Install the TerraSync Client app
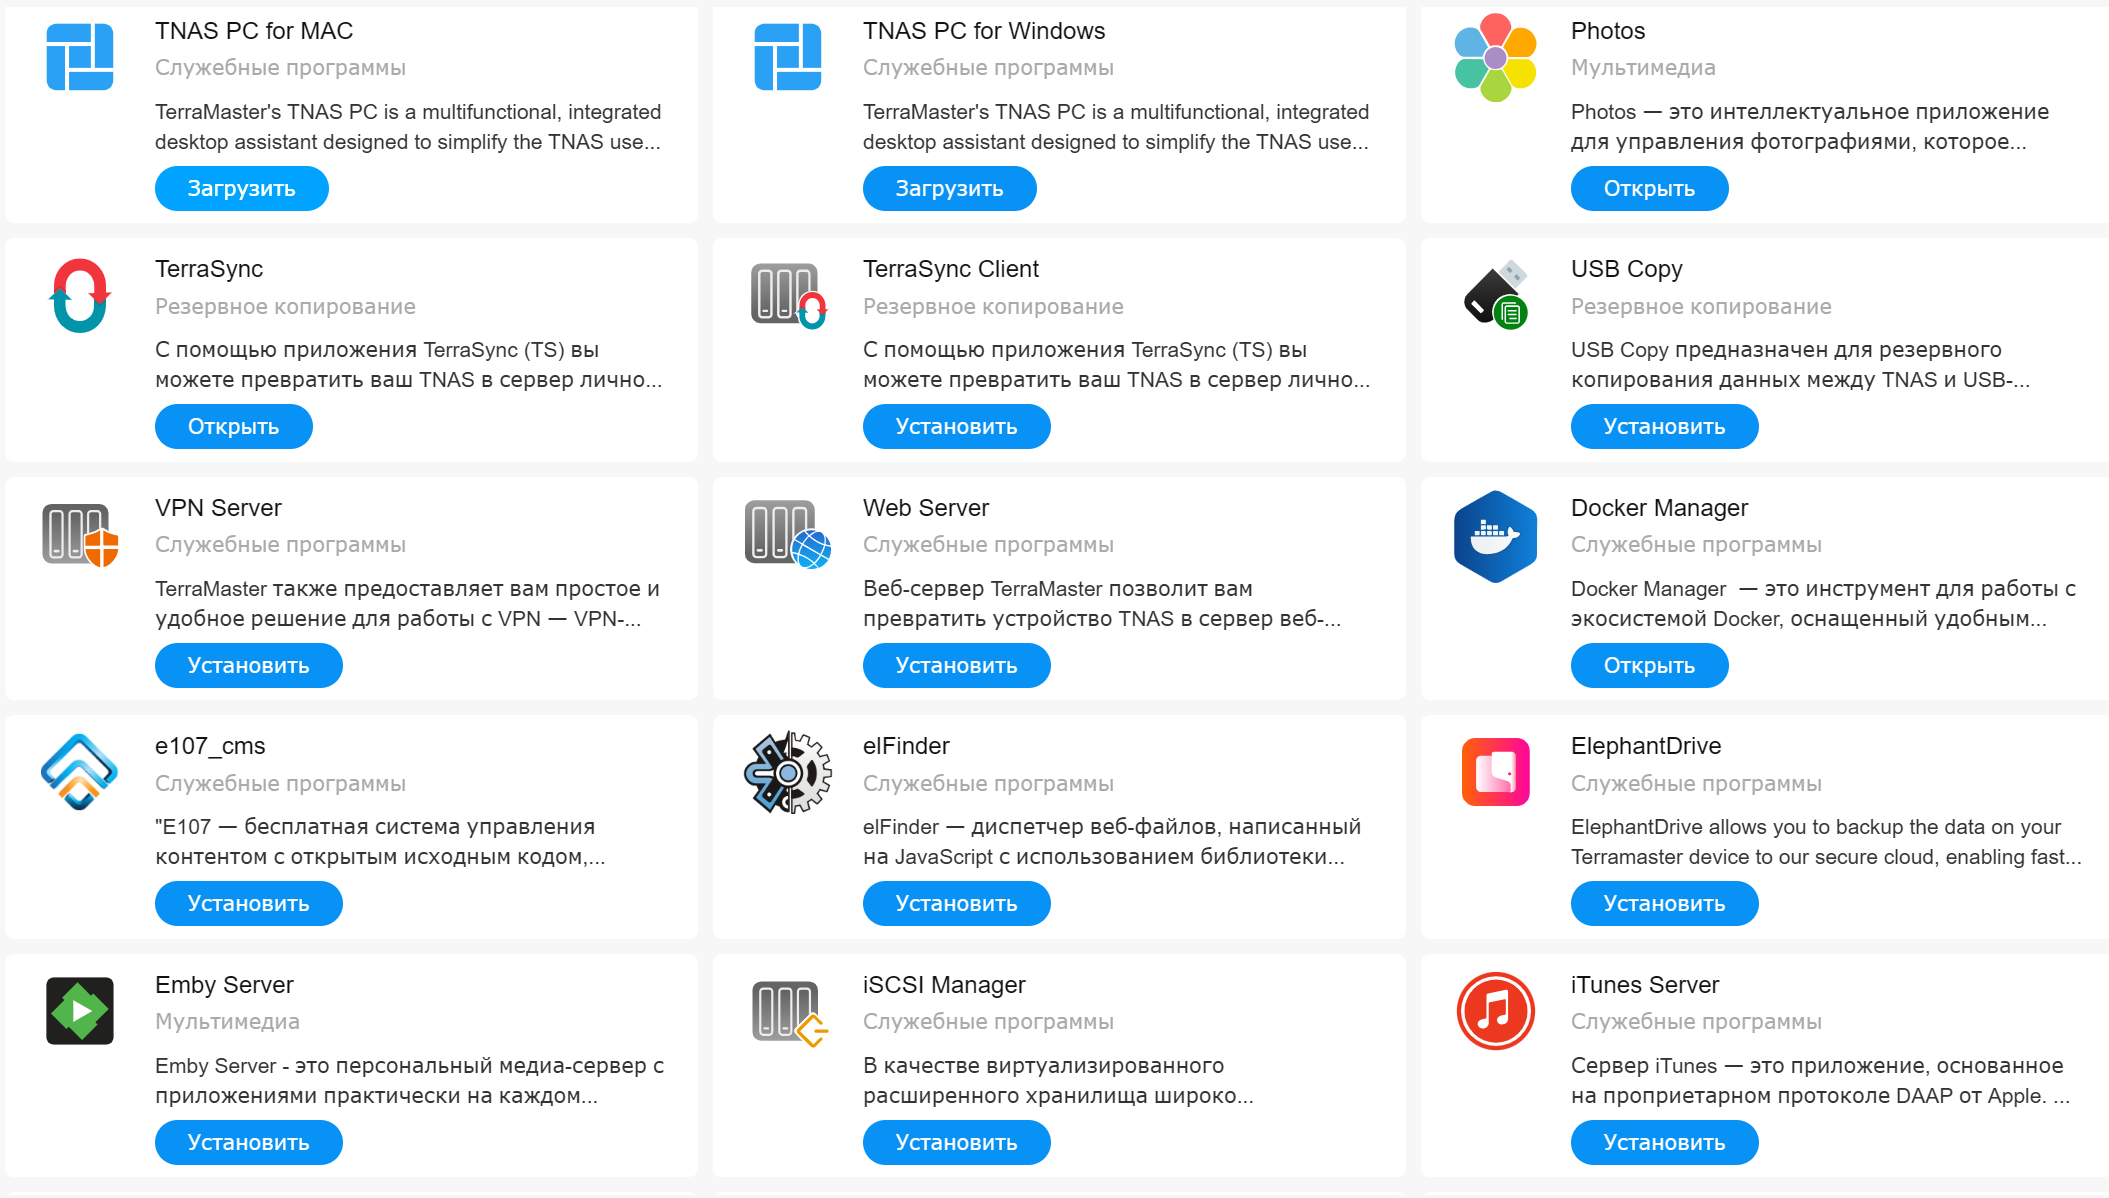The height and width of the screenshot is (1198, 2109). tap(956, 427)
